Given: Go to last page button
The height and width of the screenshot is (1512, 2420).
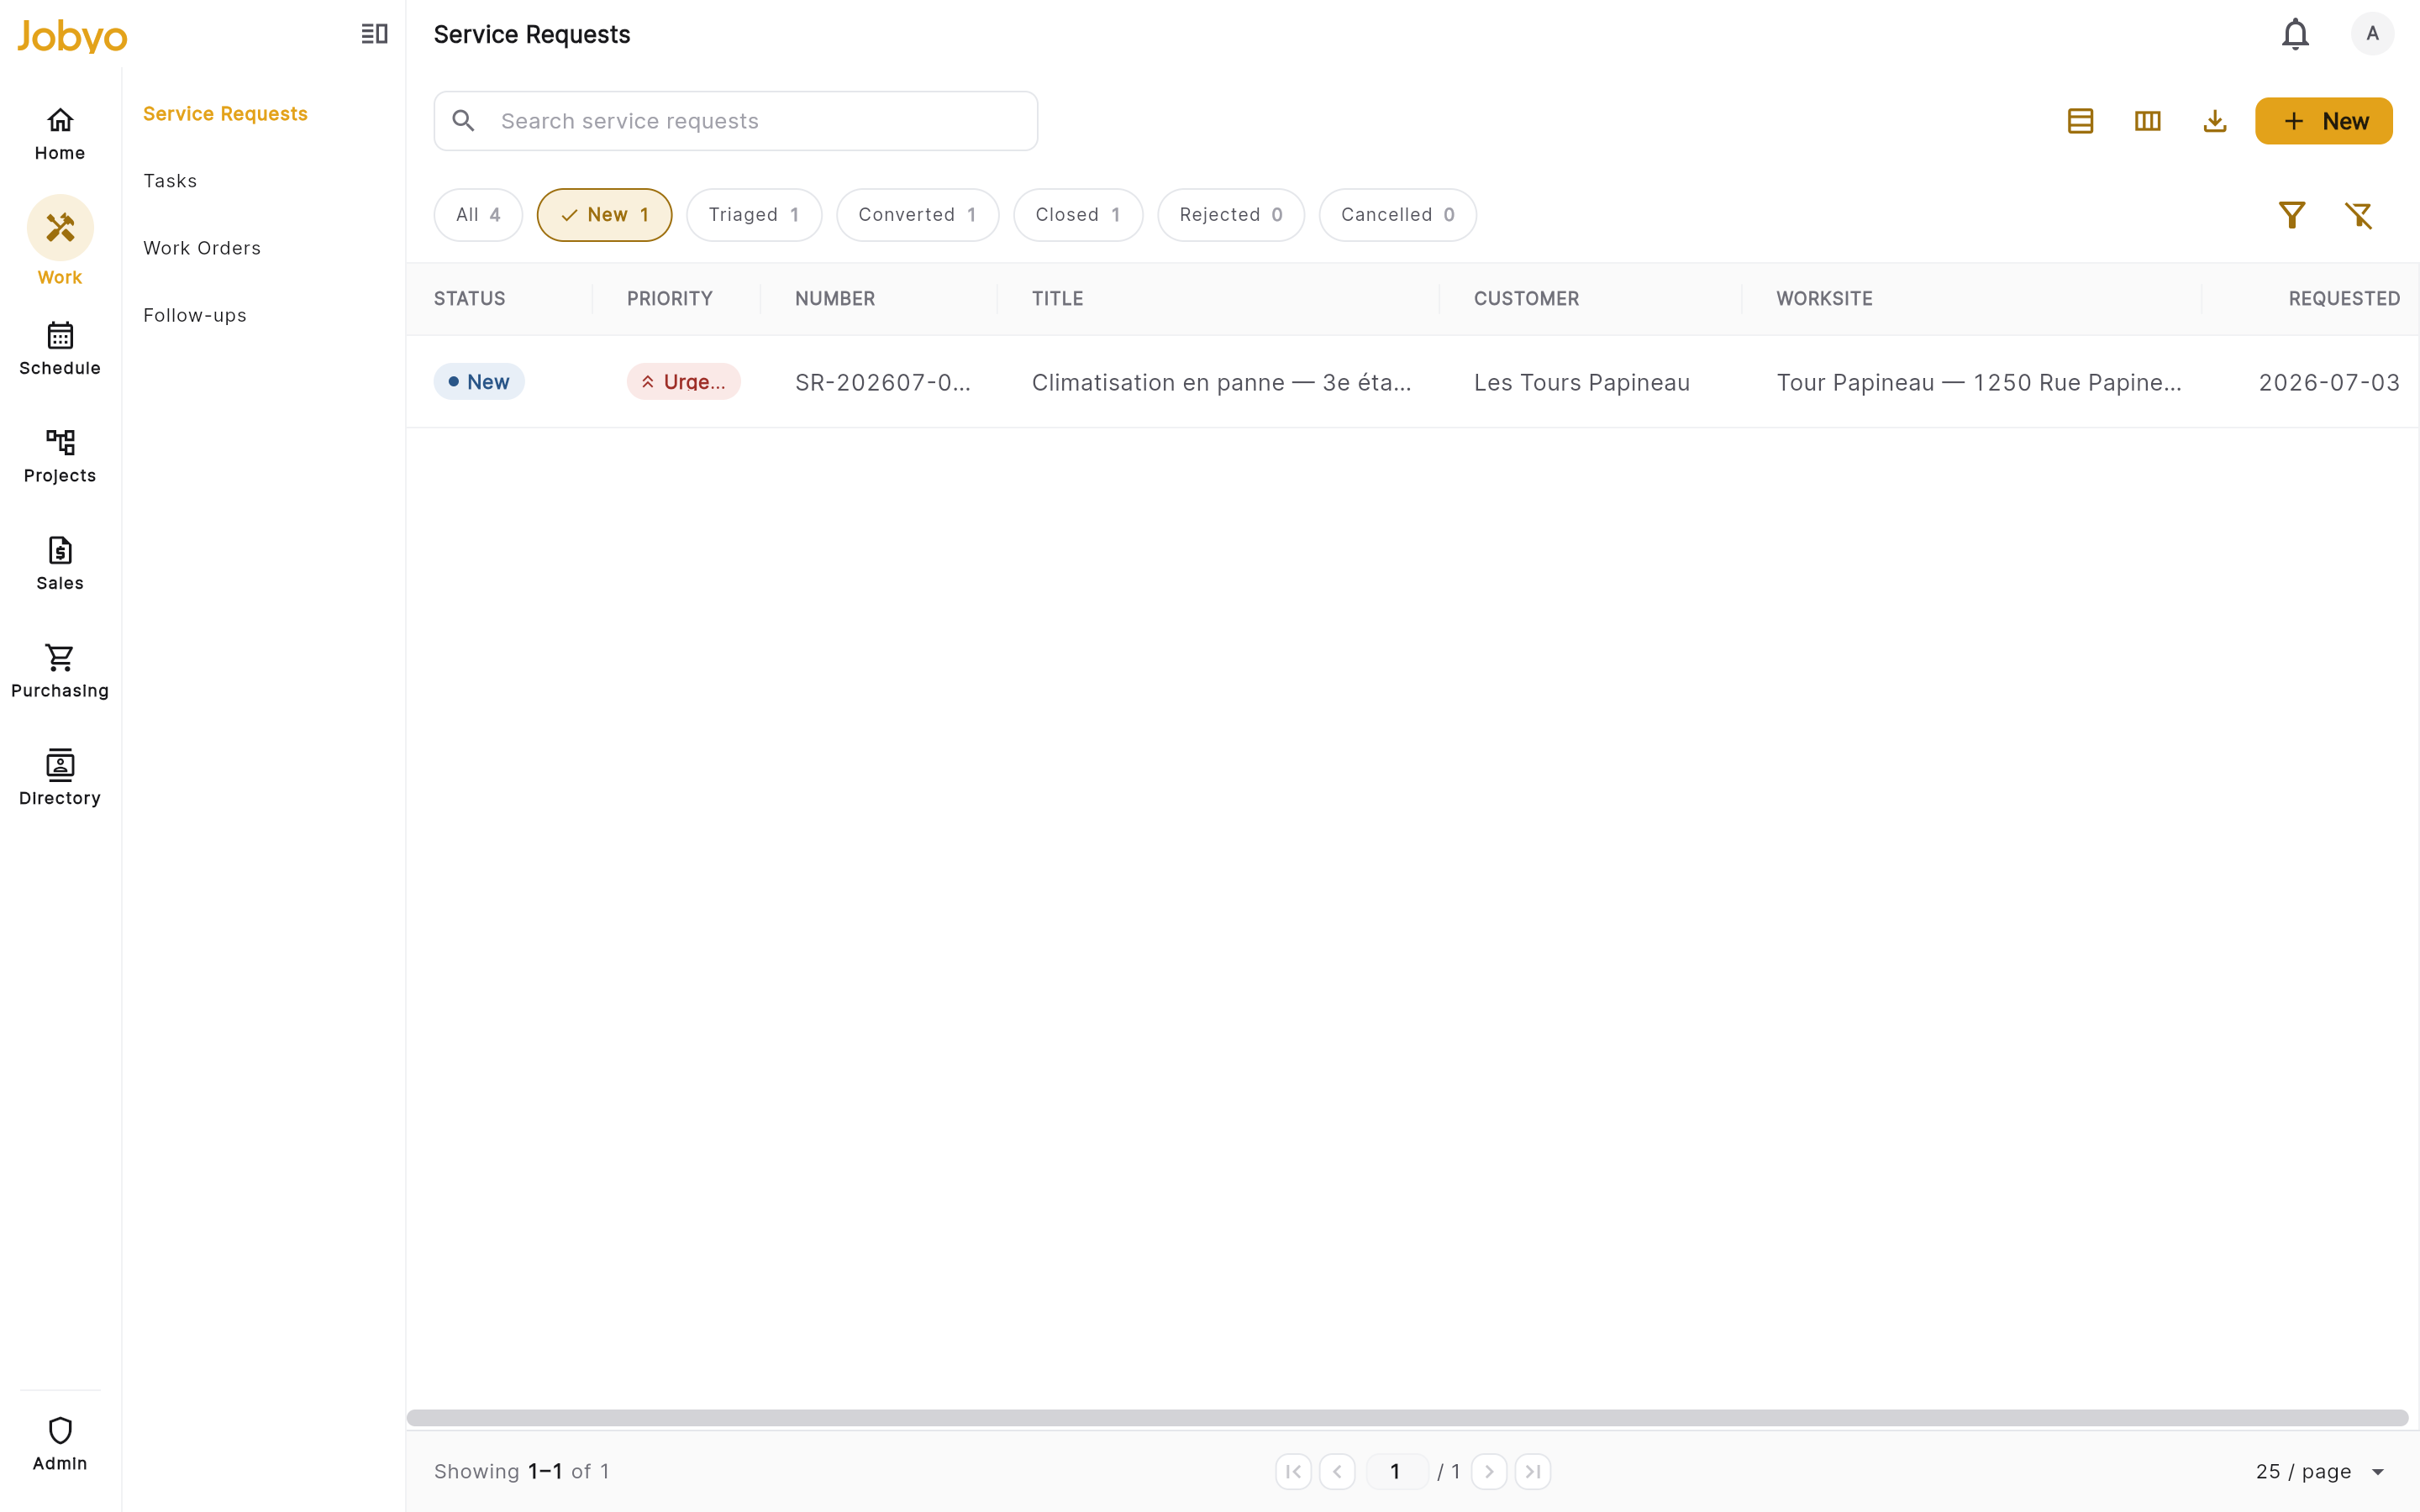Looking at the screenshot, I should (x=1533, y=1471).
